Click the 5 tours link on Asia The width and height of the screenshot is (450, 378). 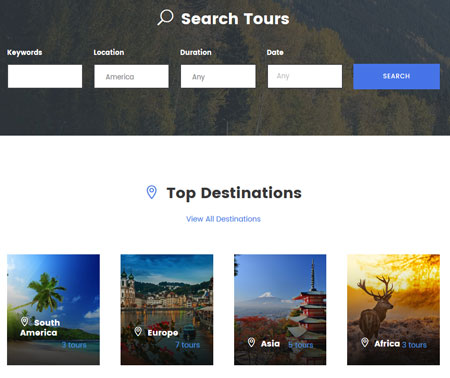click(301, 345)
